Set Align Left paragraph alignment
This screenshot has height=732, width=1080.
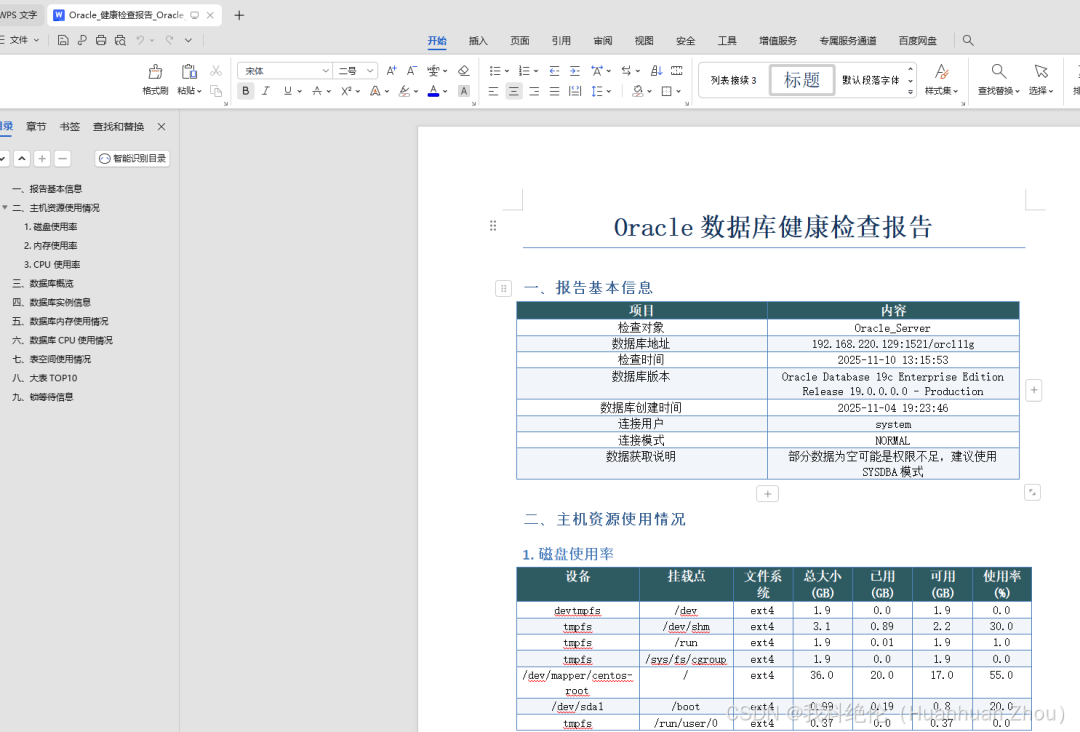(493, 91)
